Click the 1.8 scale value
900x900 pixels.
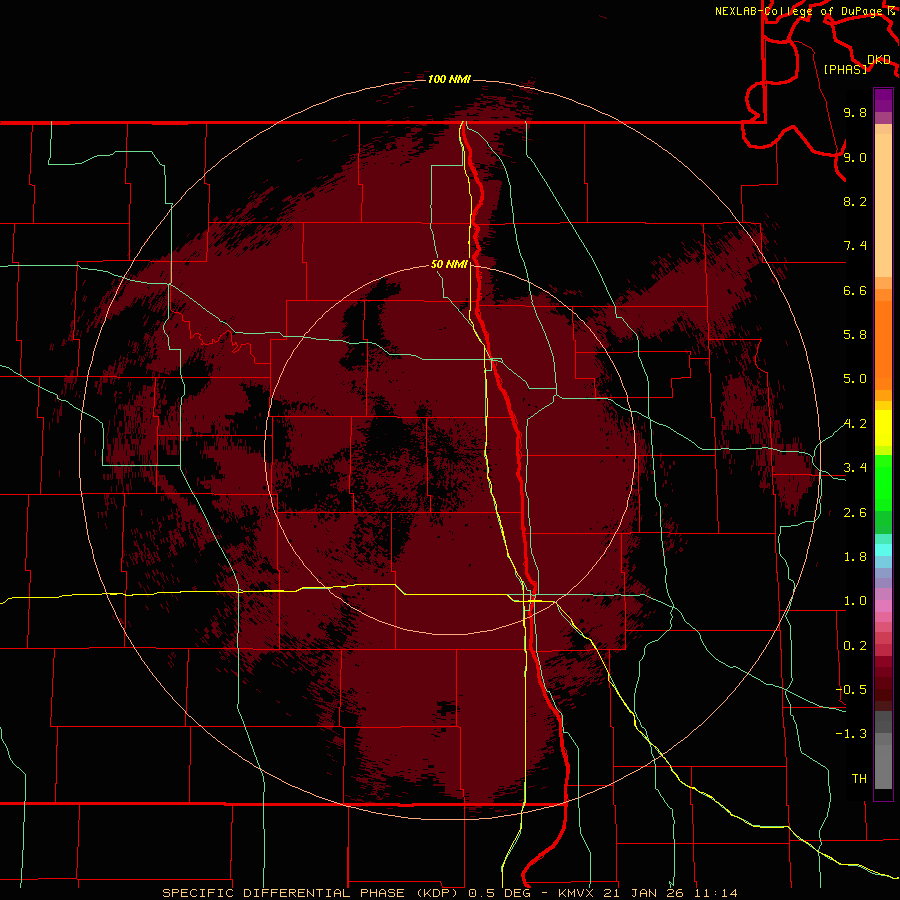click(x=855, y=557)
